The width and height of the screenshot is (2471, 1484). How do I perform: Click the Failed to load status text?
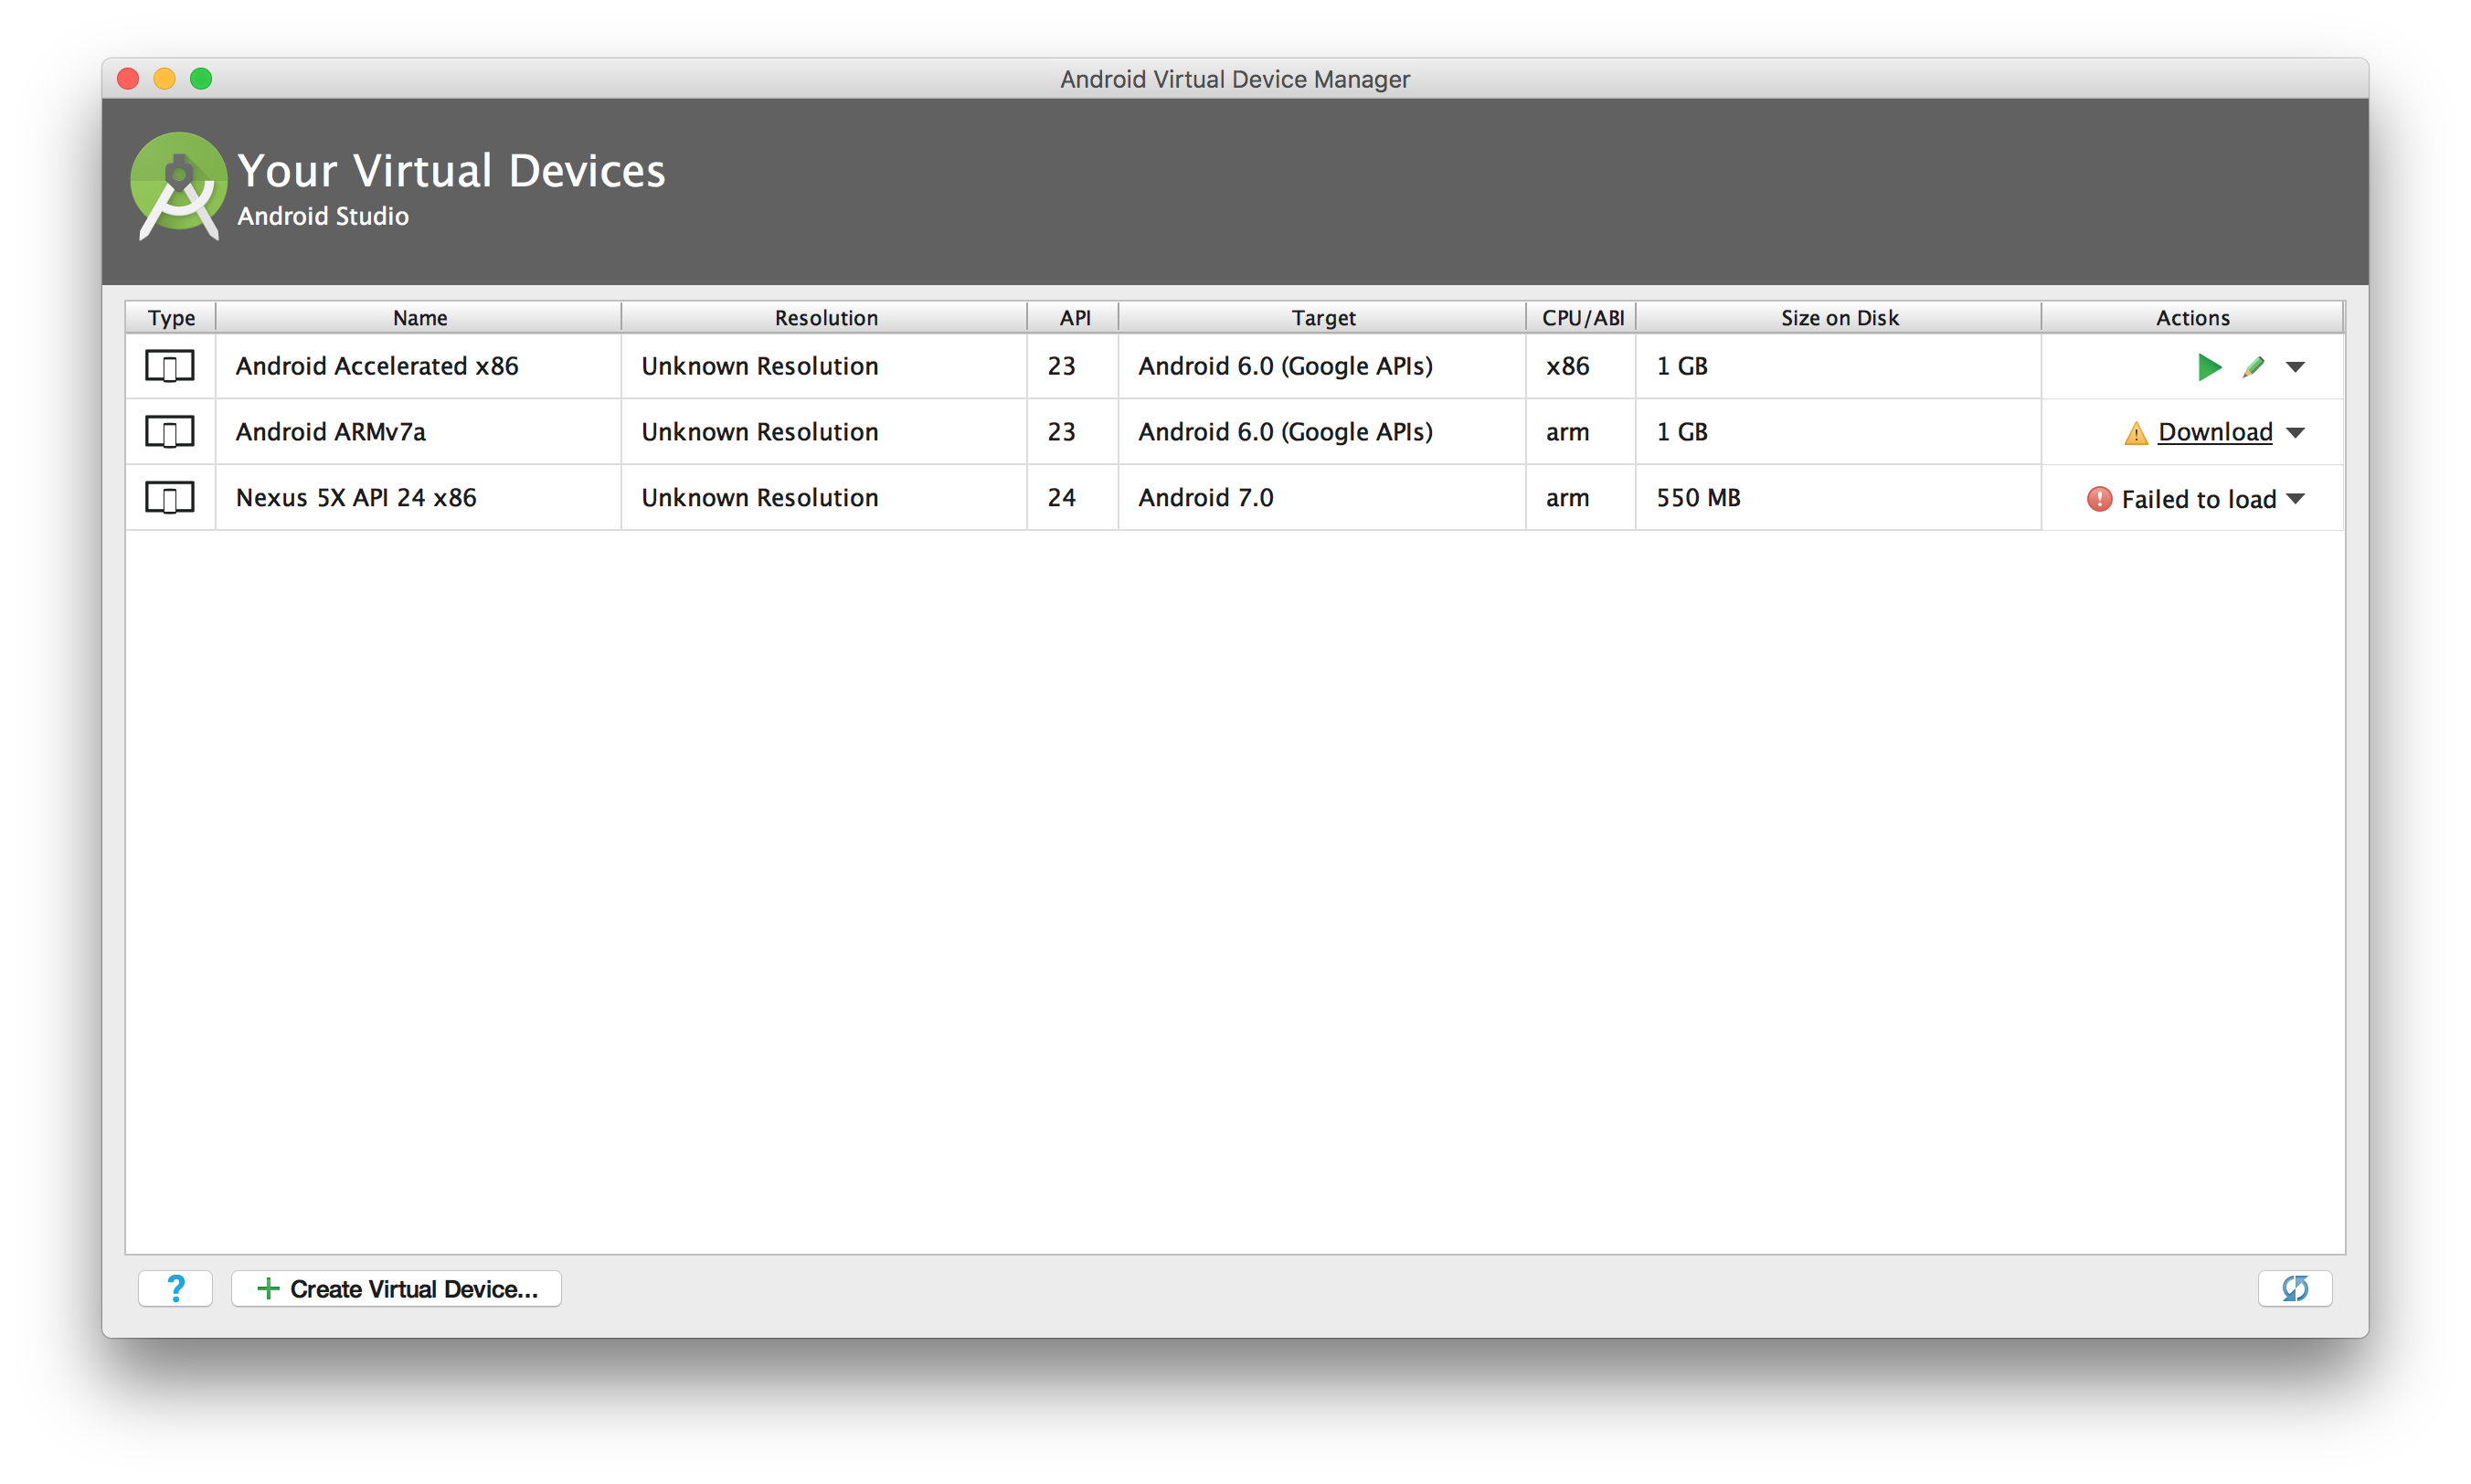pyautogui.click(x=2198, y=499)
